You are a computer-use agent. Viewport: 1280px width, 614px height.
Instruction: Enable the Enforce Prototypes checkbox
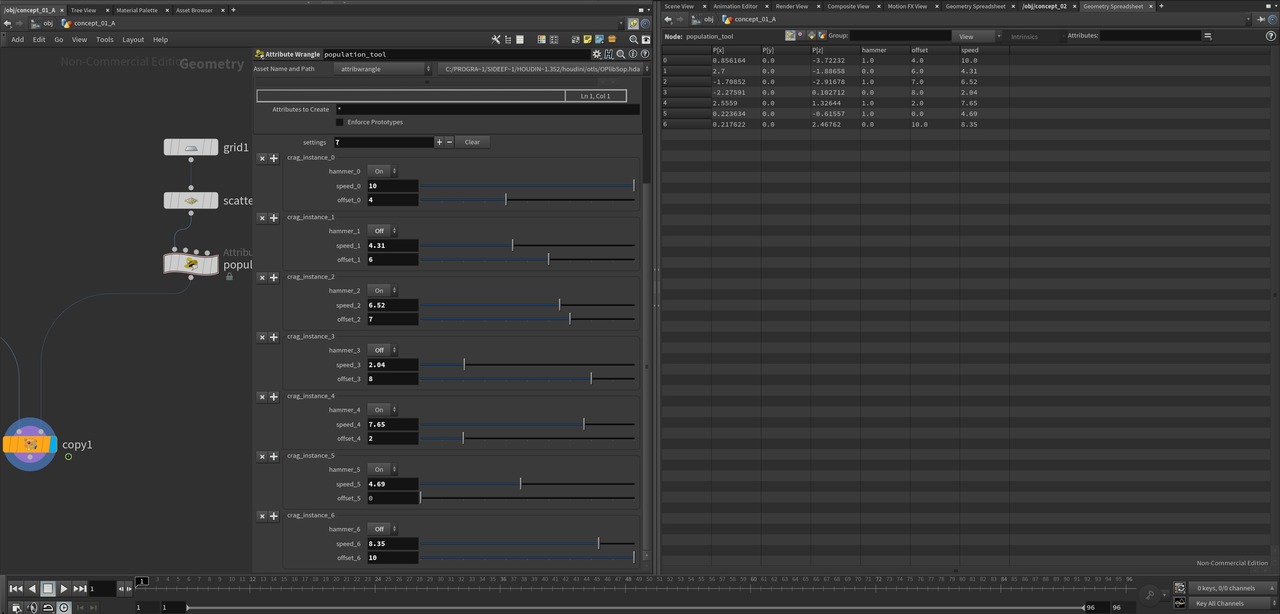(340, 122)
